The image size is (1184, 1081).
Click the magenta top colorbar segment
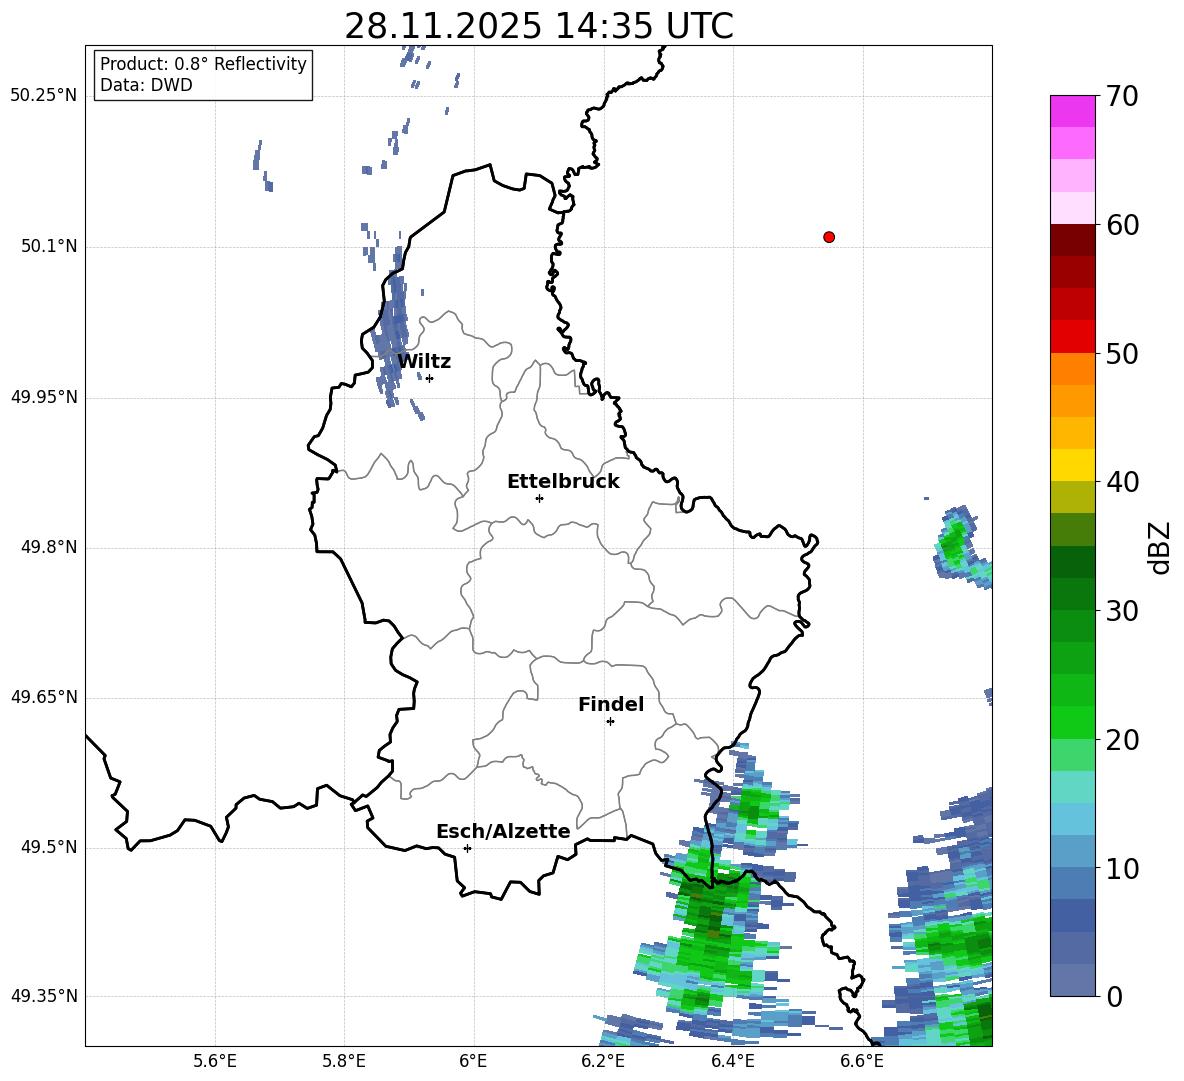pyautogui.click(x=1072, y=112)
